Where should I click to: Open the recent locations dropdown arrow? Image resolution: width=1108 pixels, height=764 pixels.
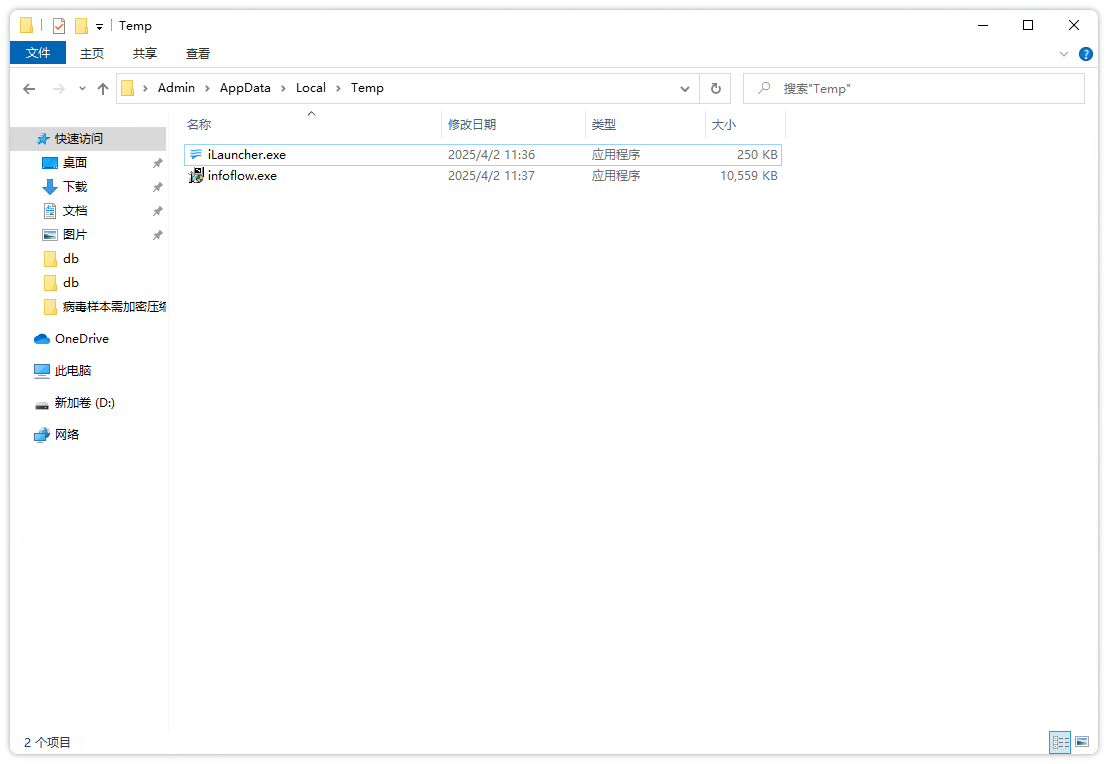(x=82, y=88)
